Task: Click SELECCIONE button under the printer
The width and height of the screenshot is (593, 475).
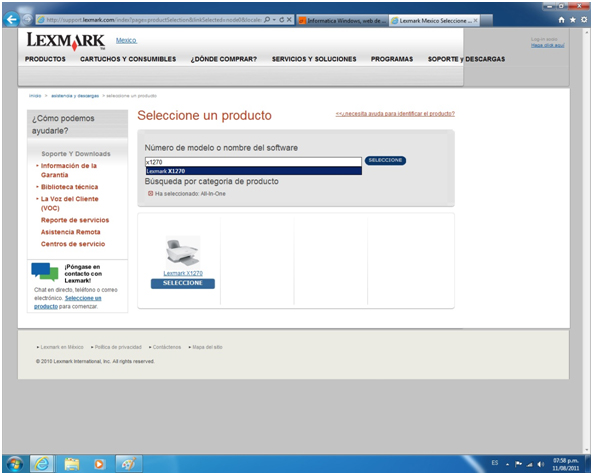Action: [183, 283]
